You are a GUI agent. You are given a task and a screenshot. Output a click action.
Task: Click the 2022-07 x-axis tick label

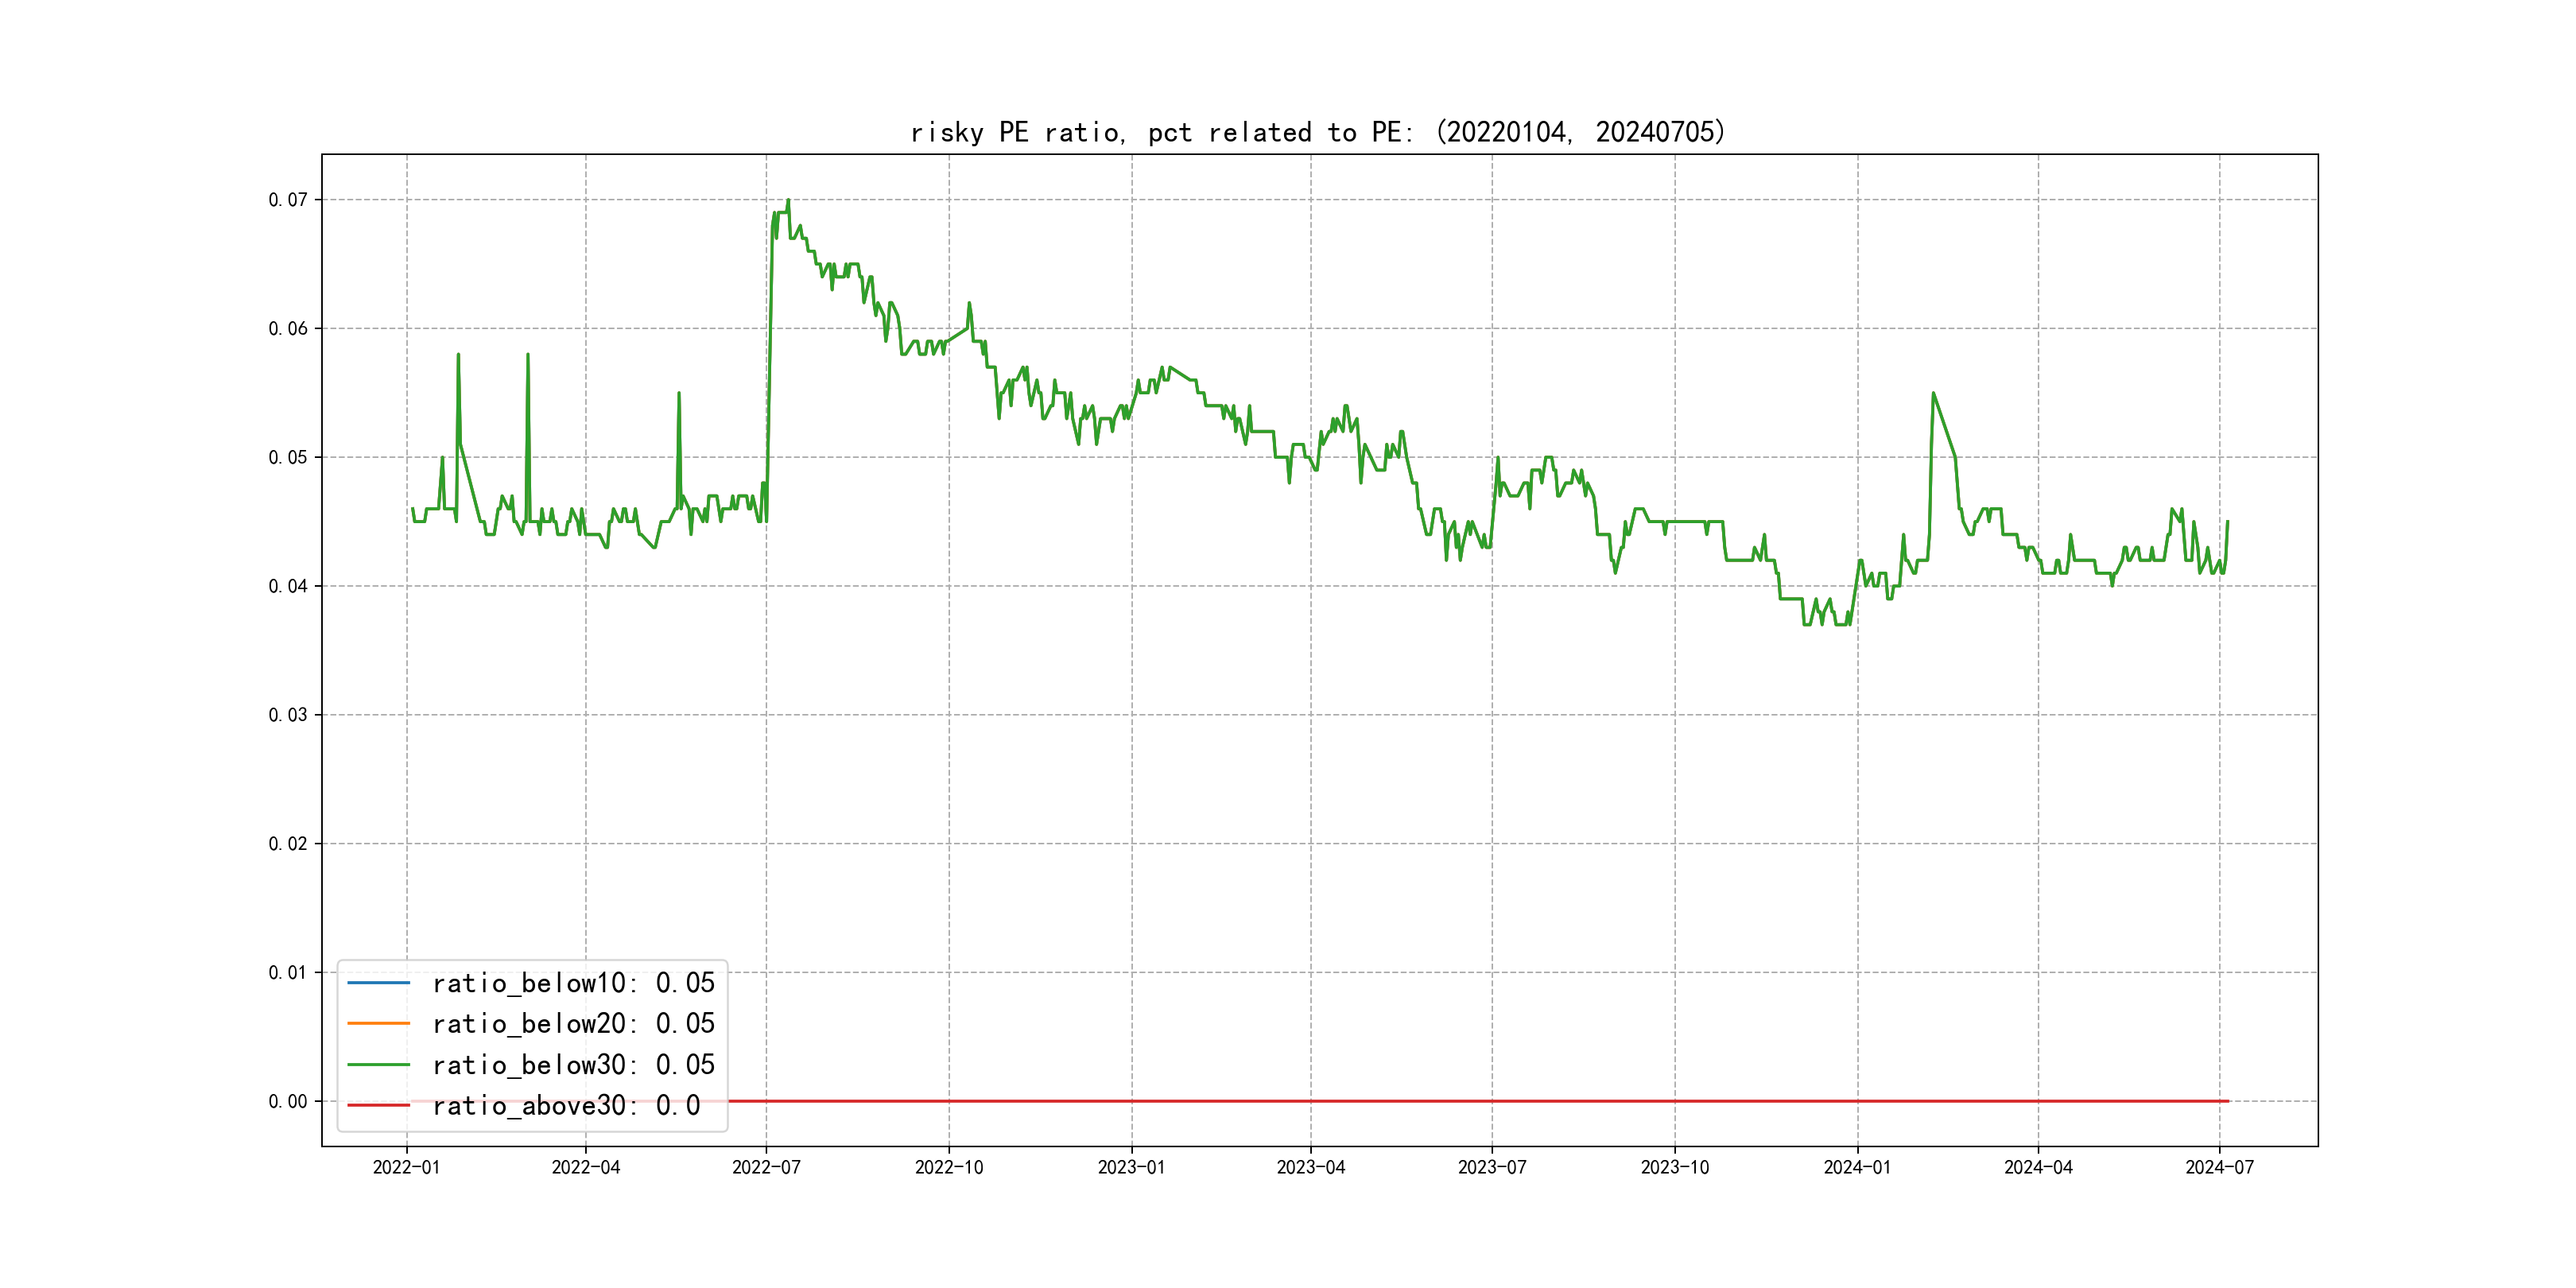point(766,1167)
